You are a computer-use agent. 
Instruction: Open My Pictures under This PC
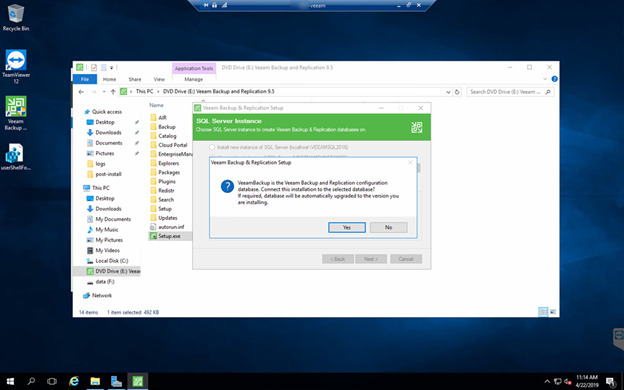click(109, 240)
